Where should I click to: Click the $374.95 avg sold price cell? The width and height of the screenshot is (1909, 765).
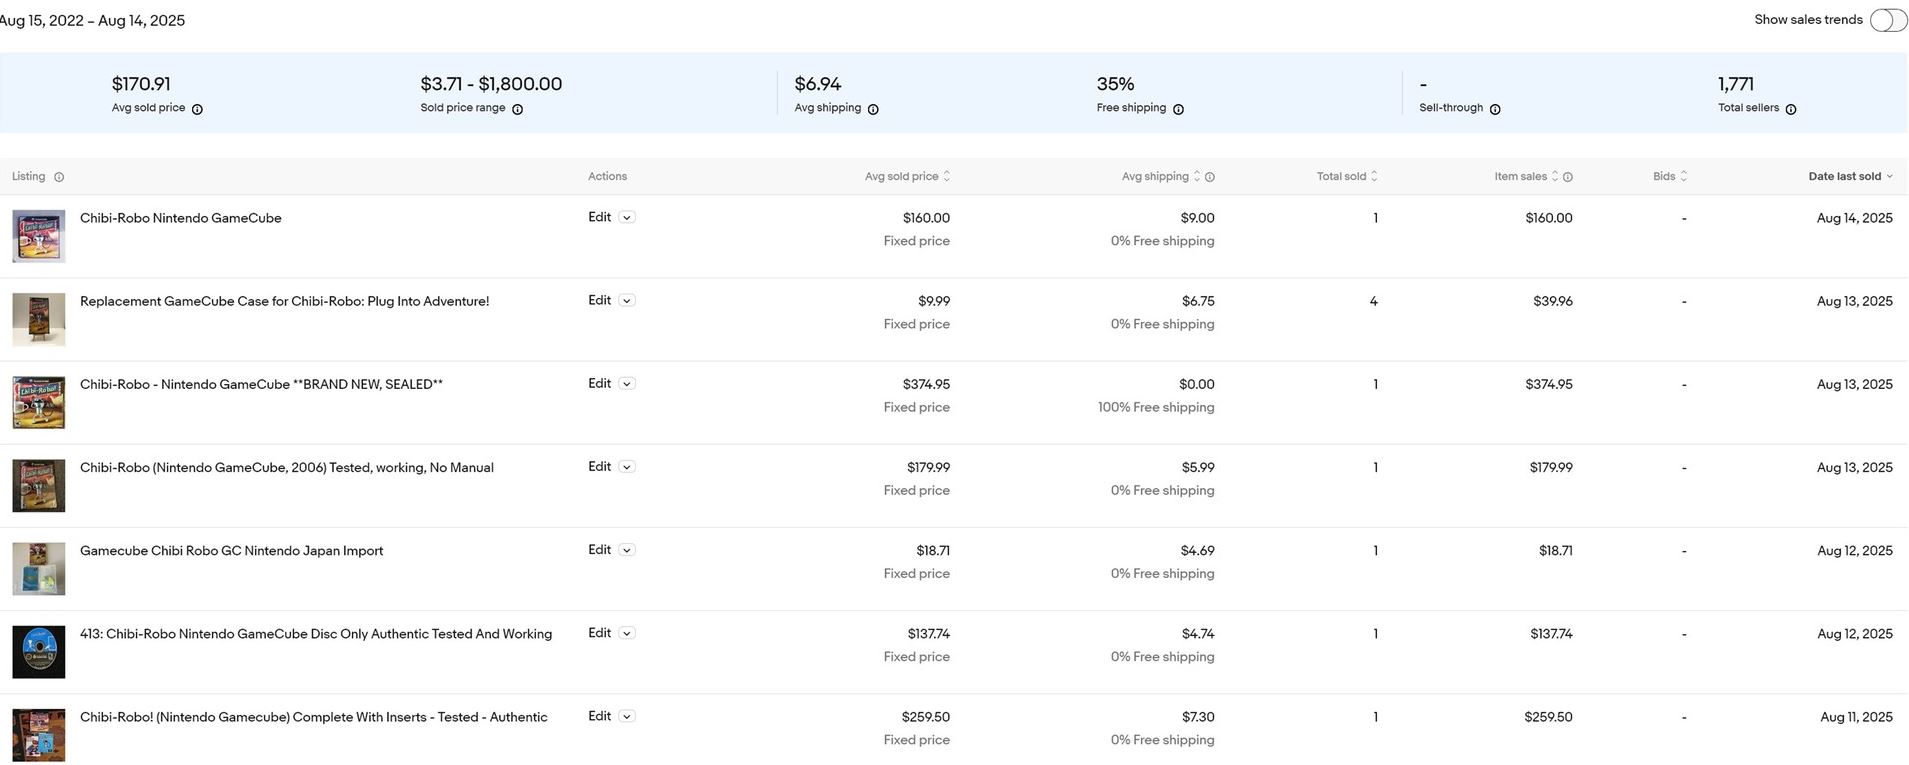tap(926, 384)
